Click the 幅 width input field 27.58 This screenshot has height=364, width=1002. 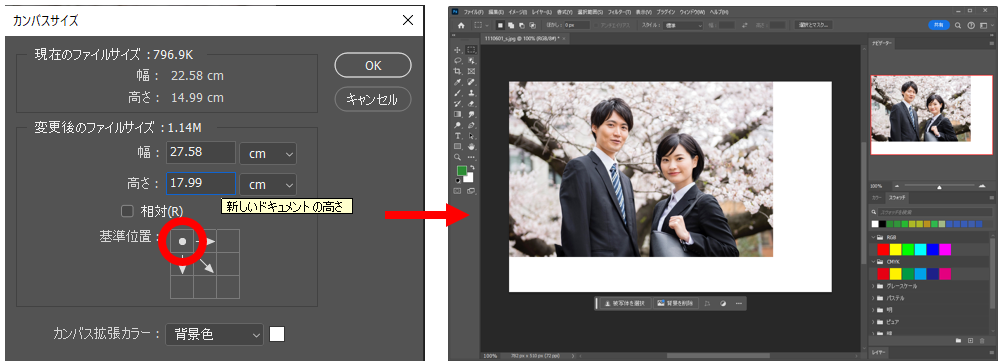[x=201, y=153]
